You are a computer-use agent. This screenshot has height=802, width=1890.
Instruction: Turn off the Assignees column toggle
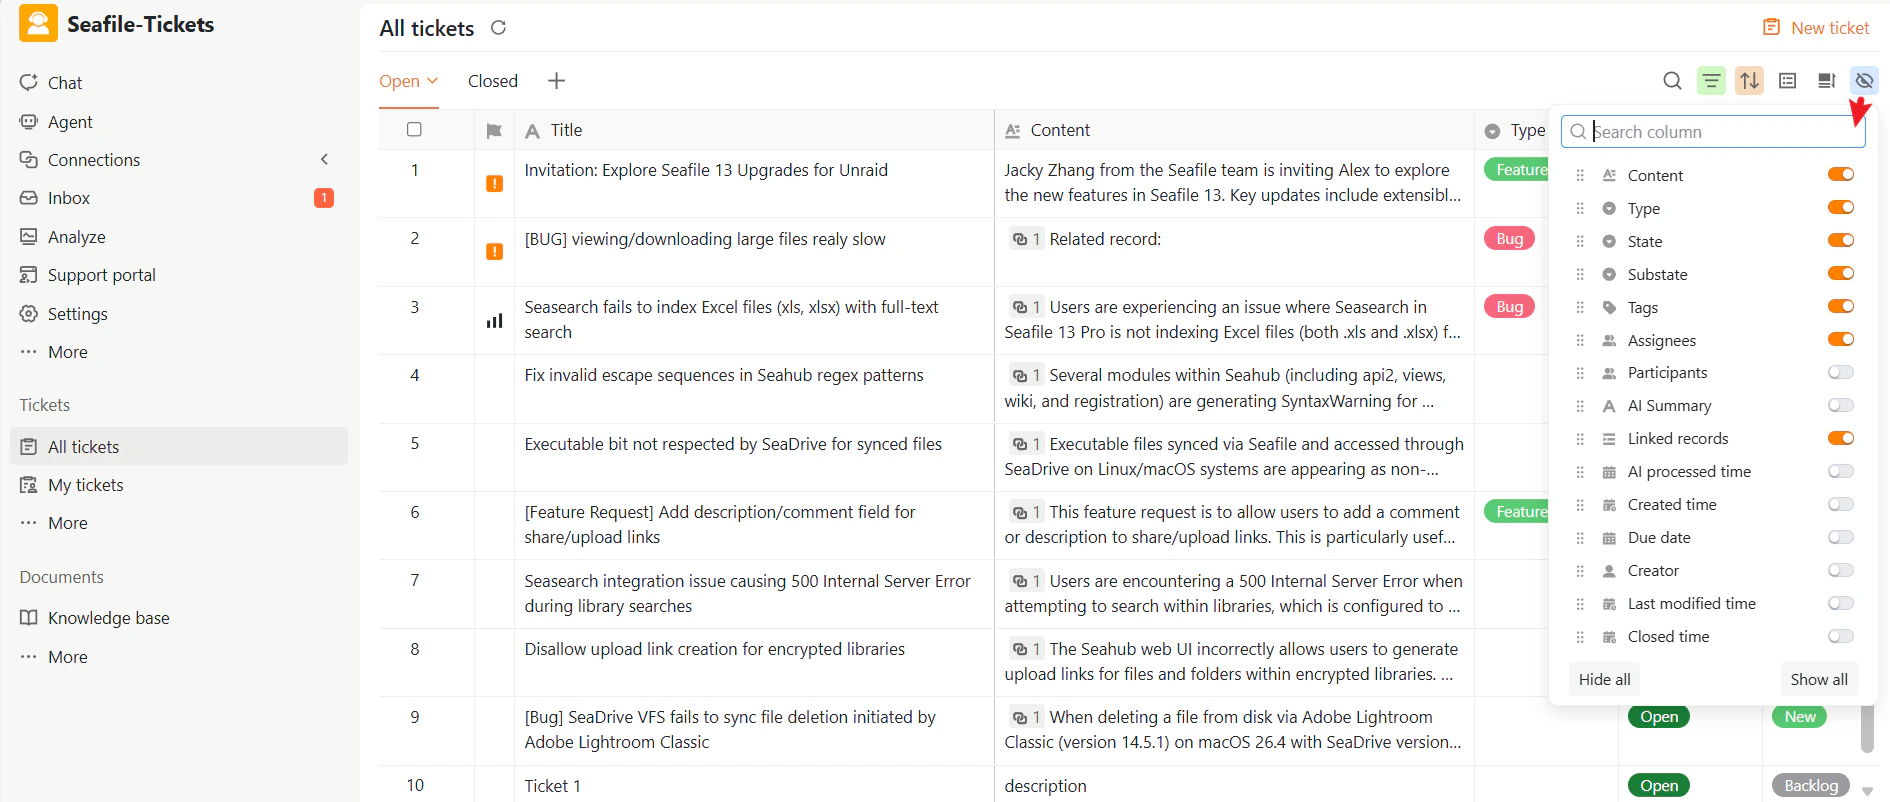pyautogui.click(x=1841, y=339)
